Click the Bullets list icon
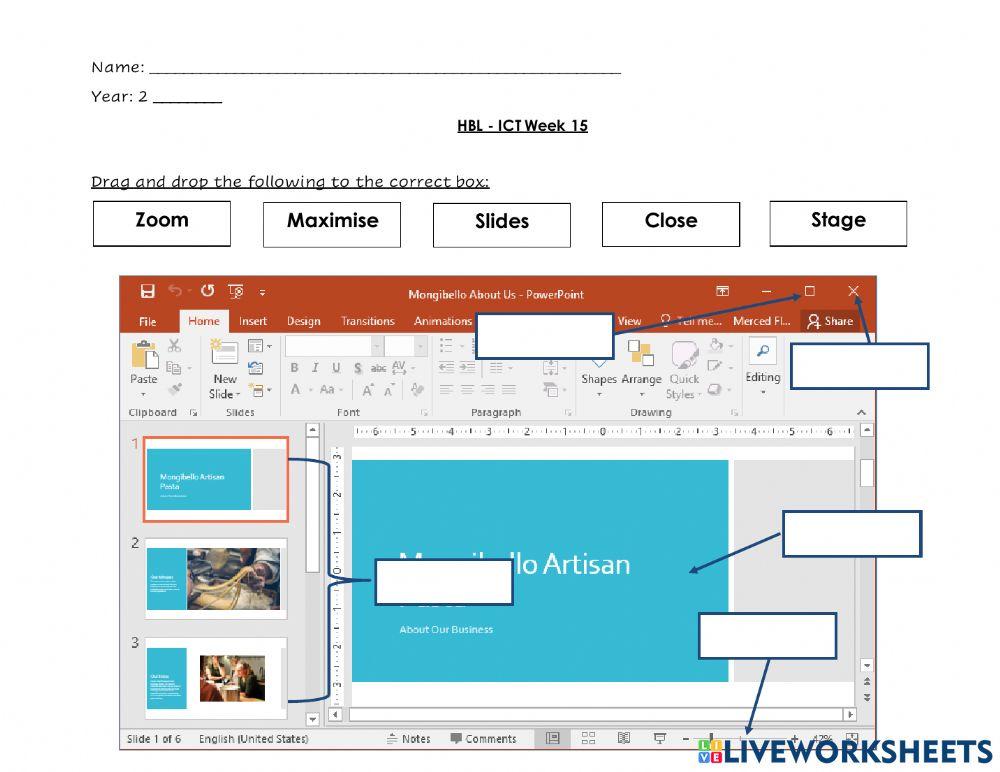The width and height of the screenshot is (1000, 772). 446,345
